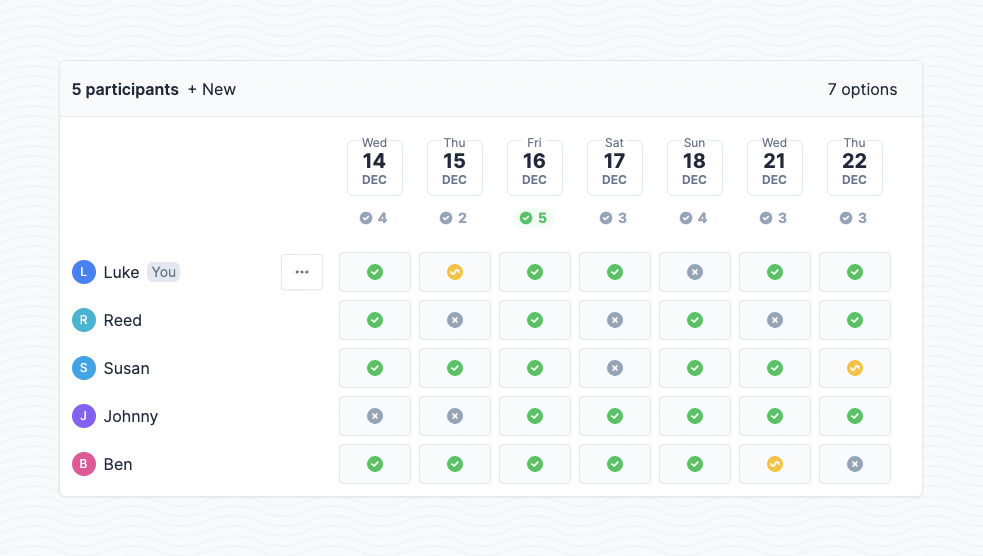Select the Sun 18 Dec date card

coord(695,167)
